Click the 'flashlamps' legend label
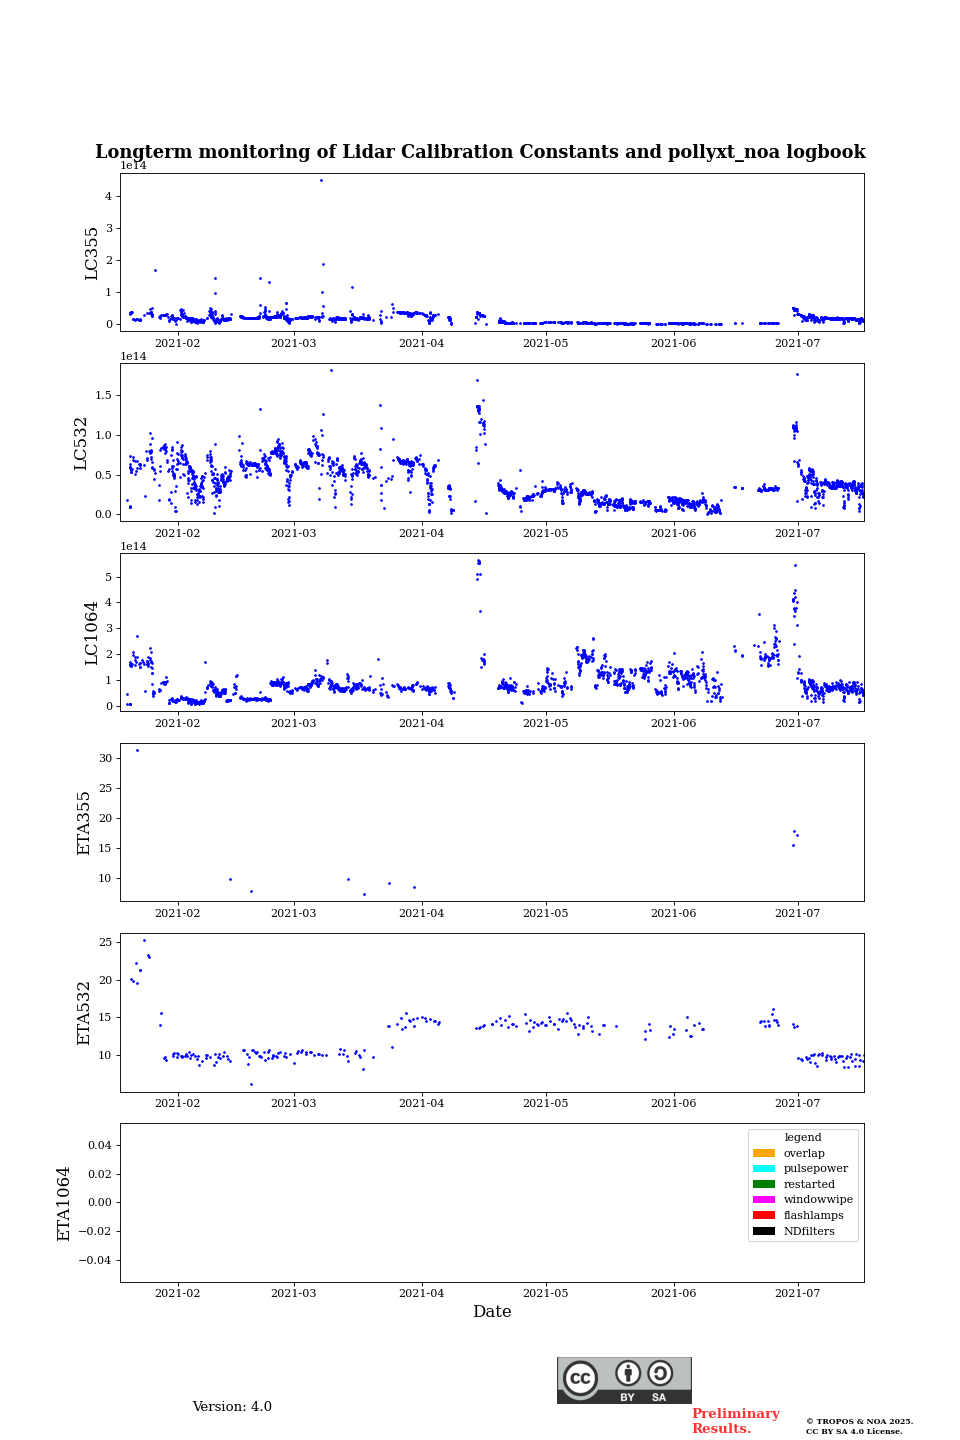 [814, 1215]
